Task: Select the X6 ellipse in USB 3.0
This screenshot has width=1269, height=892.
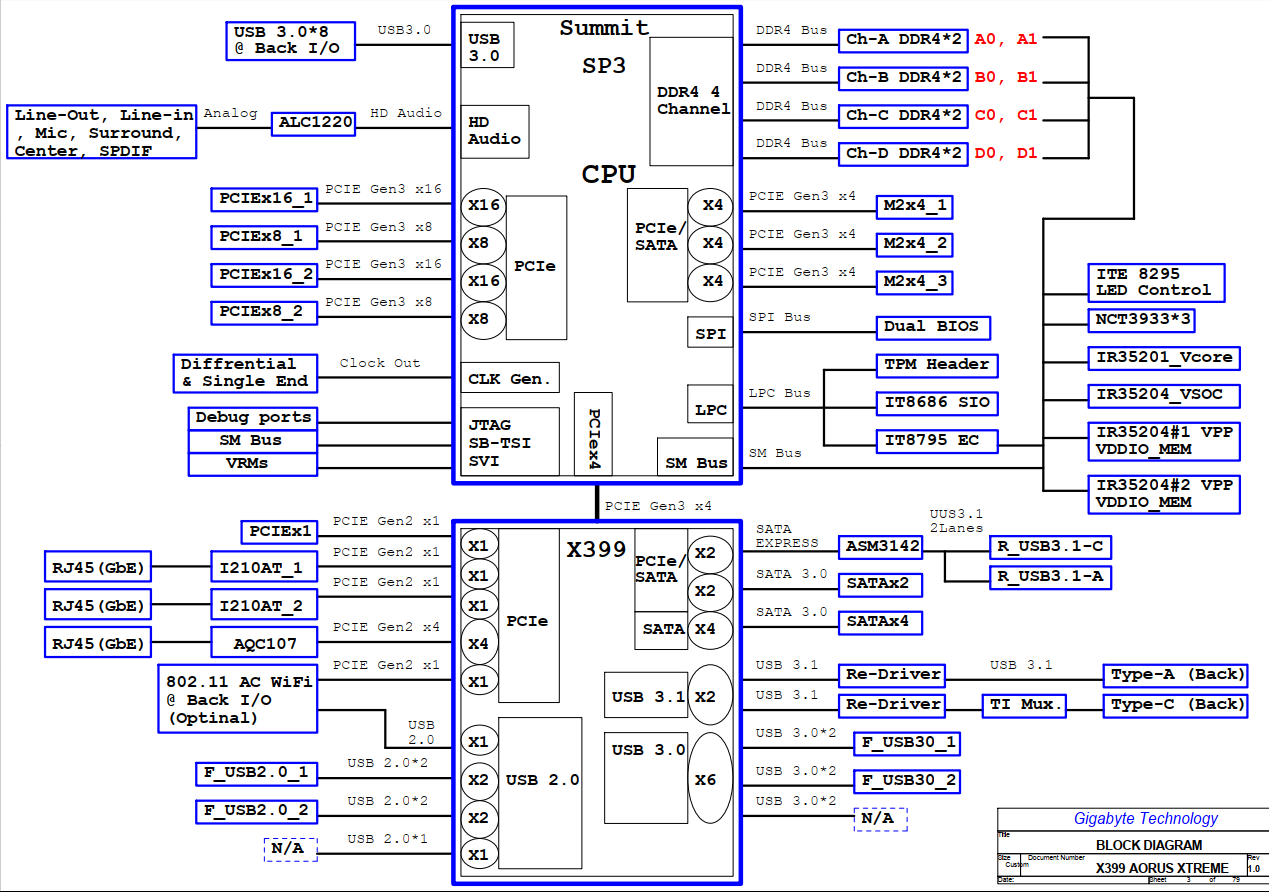Action: 711,778
